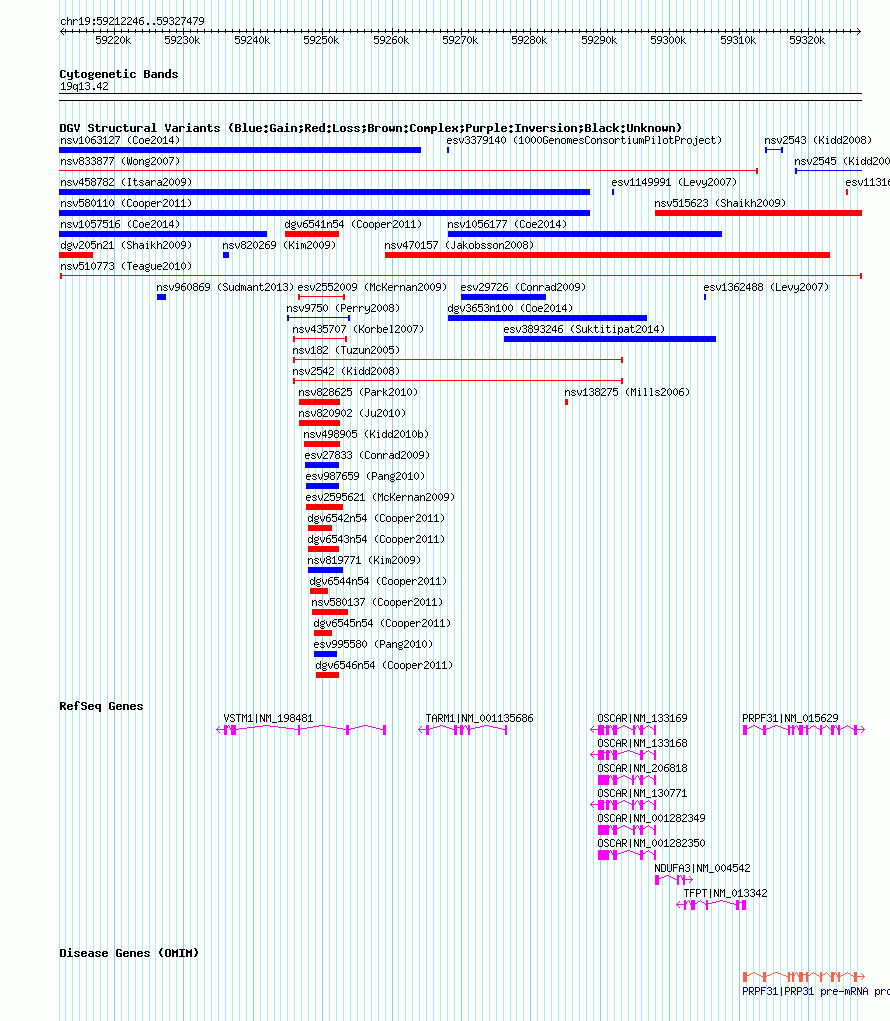Select the 19q13.42 cytogenetic band label
The image size is (890, 1021).
pyautogui.click(x=84, y=87)
